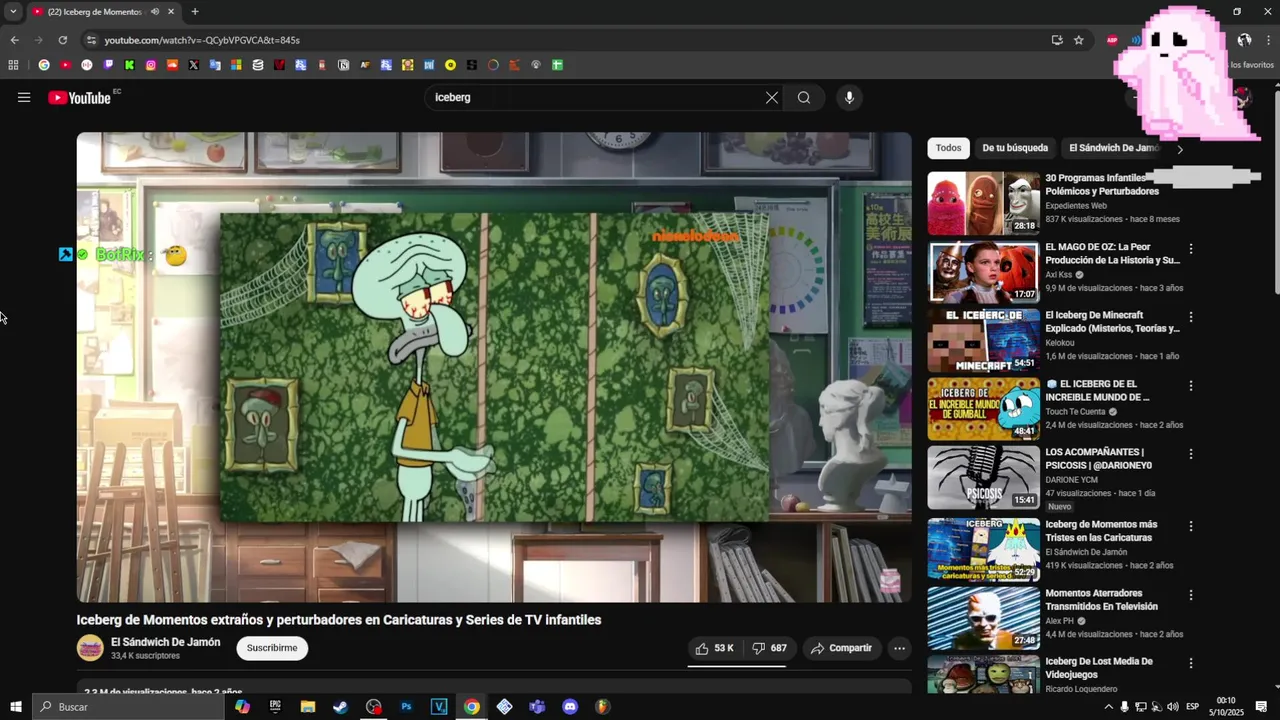The image size is (1280, 720).
Task: Open El Sándwich De Jamón channel name link
Action: pos(165,642)
